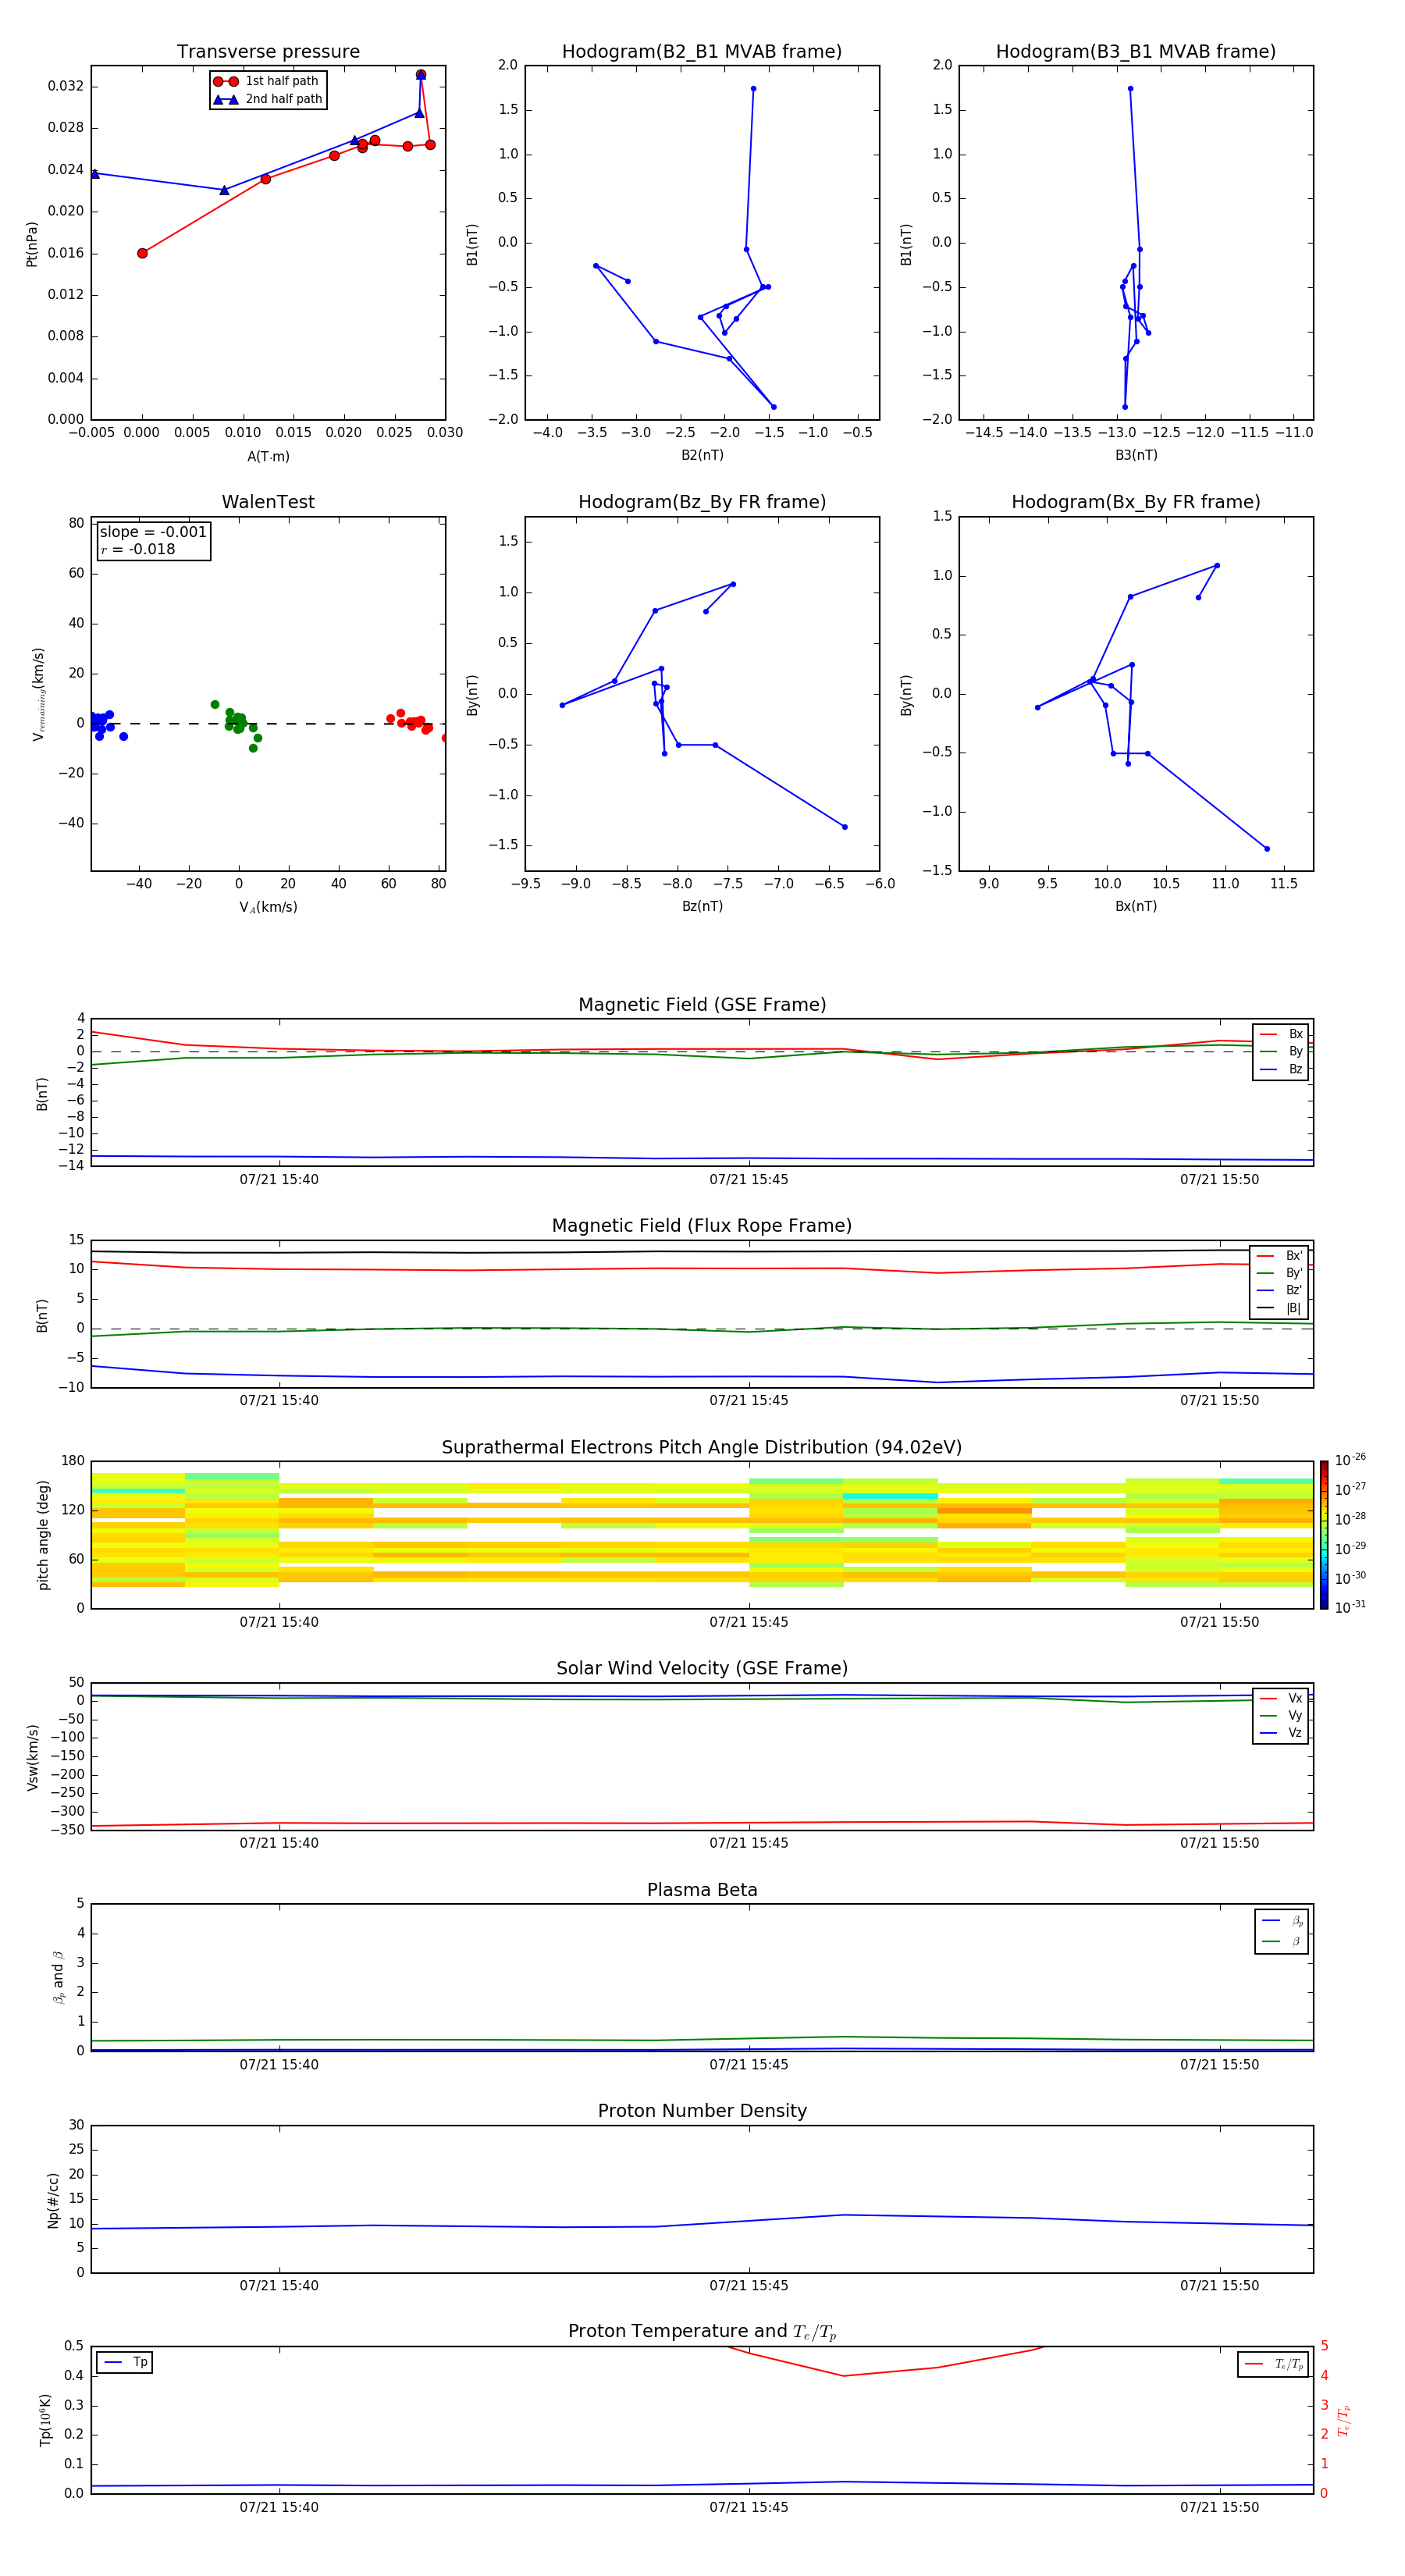
Task: Select the "|B|" flux rope legend entry
Action: point(1280,1308)
